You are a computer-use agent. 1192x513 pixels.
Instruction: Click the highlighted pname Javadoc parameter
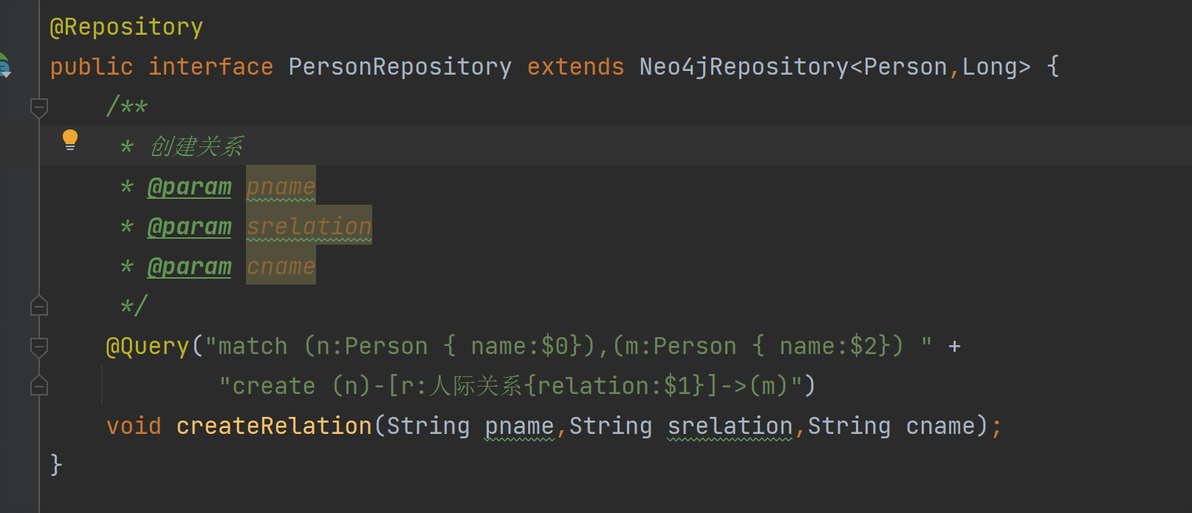(x=281, y=187)
